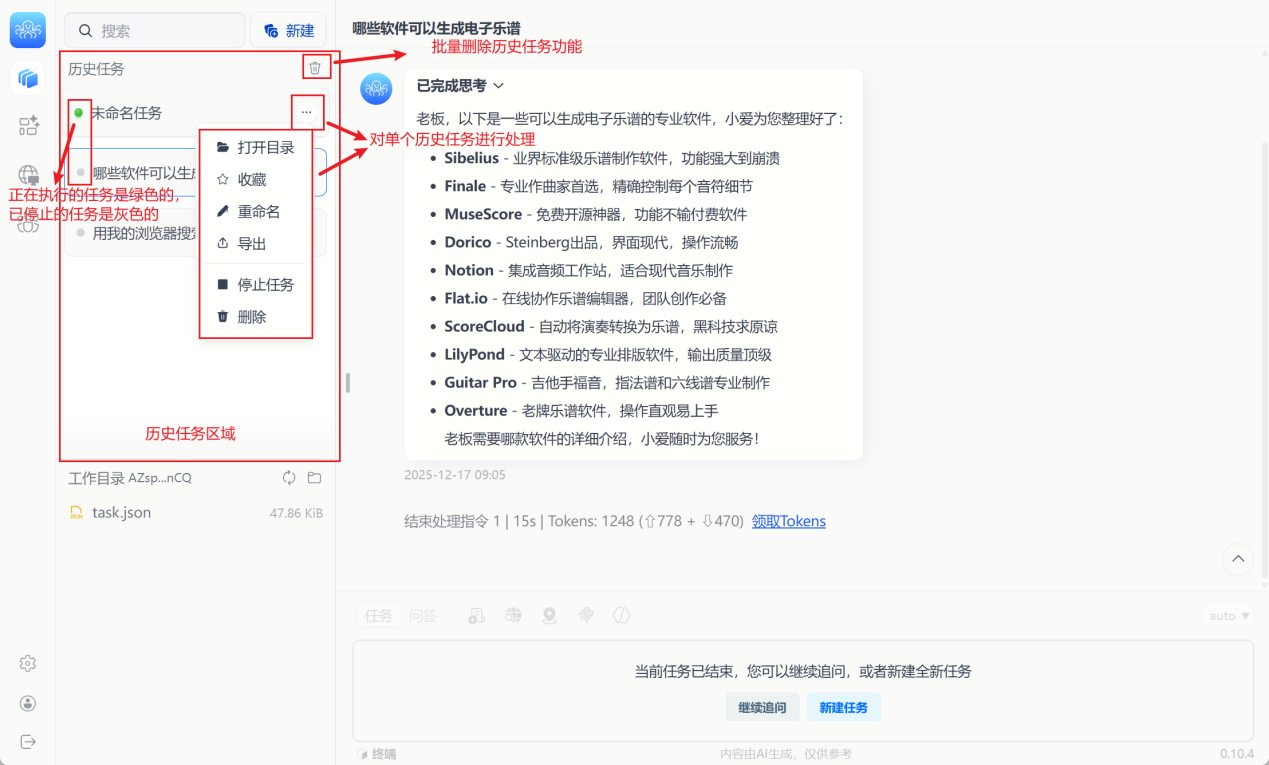The image size is (1269, 765).
Task: Open the auto model dropdown
Action: point(1228,616)
